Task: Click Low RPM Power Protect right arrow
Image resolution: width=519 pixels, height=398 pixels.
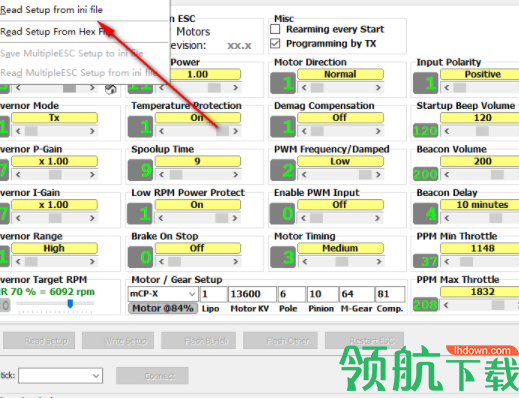Action: tap(235, 218)
